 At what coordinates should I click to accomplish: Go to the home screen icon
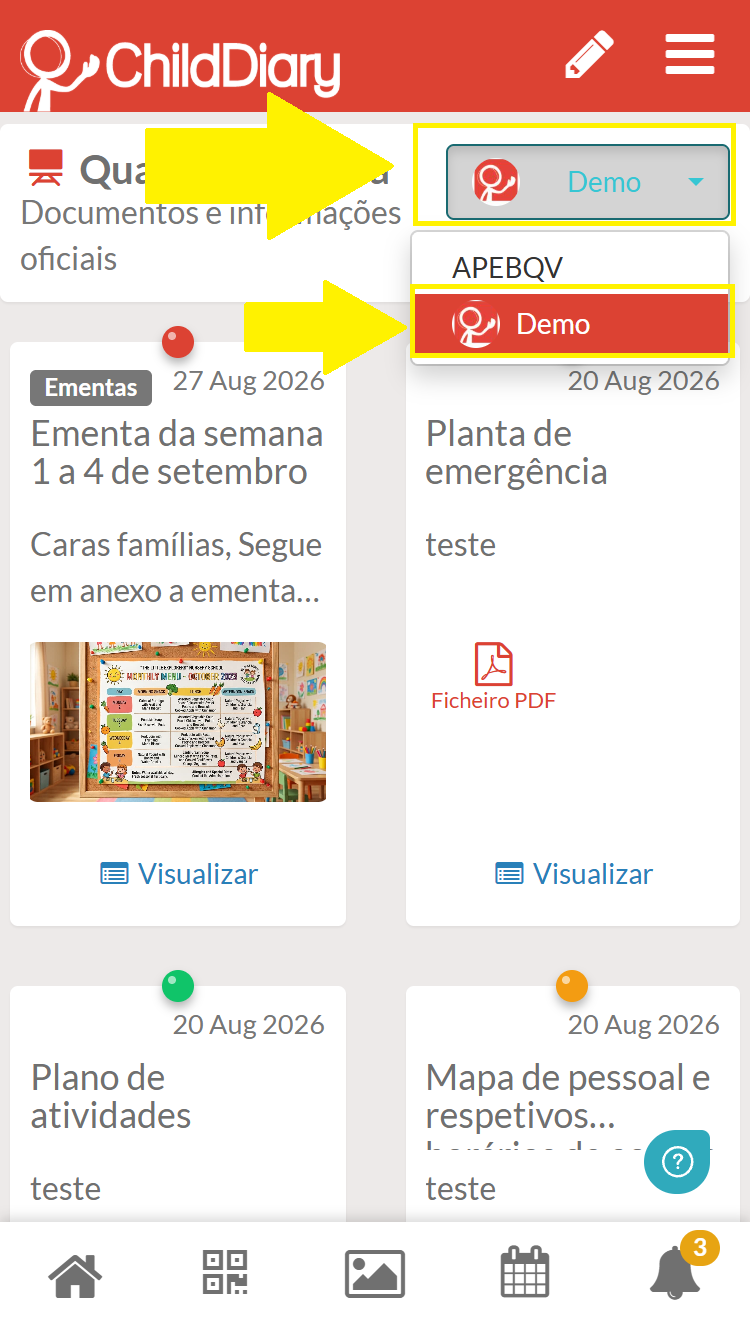76,1275
